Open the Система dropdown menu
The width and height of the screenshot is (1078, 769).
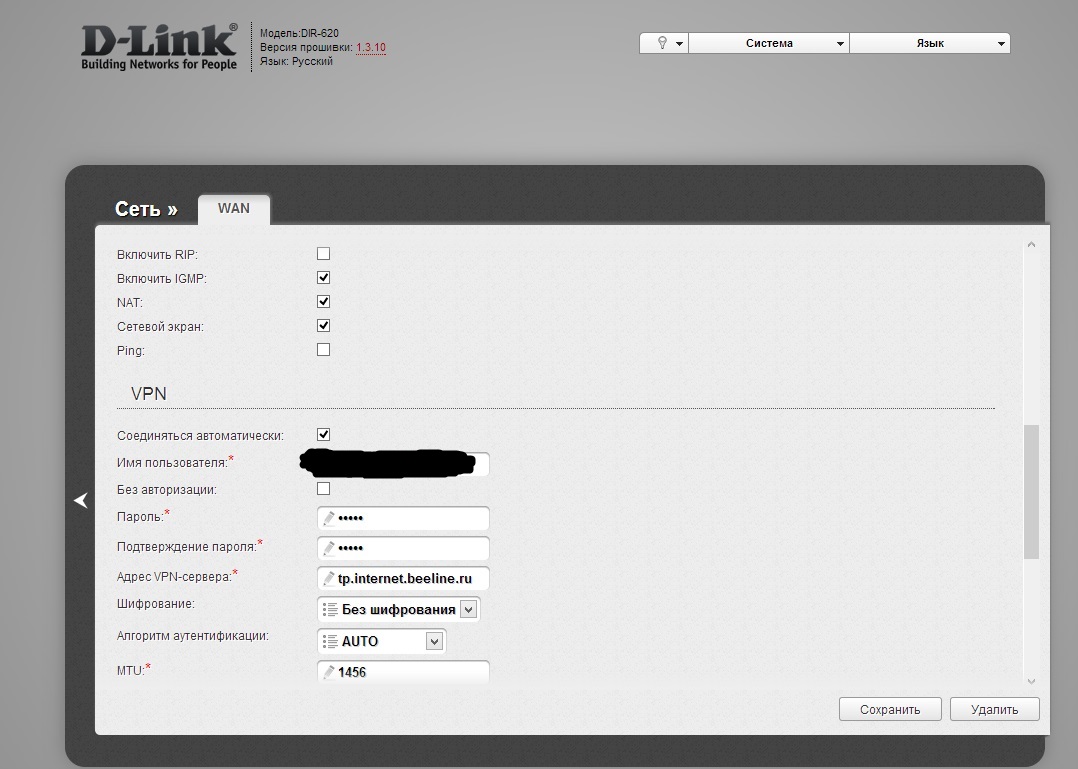point(769,43)
